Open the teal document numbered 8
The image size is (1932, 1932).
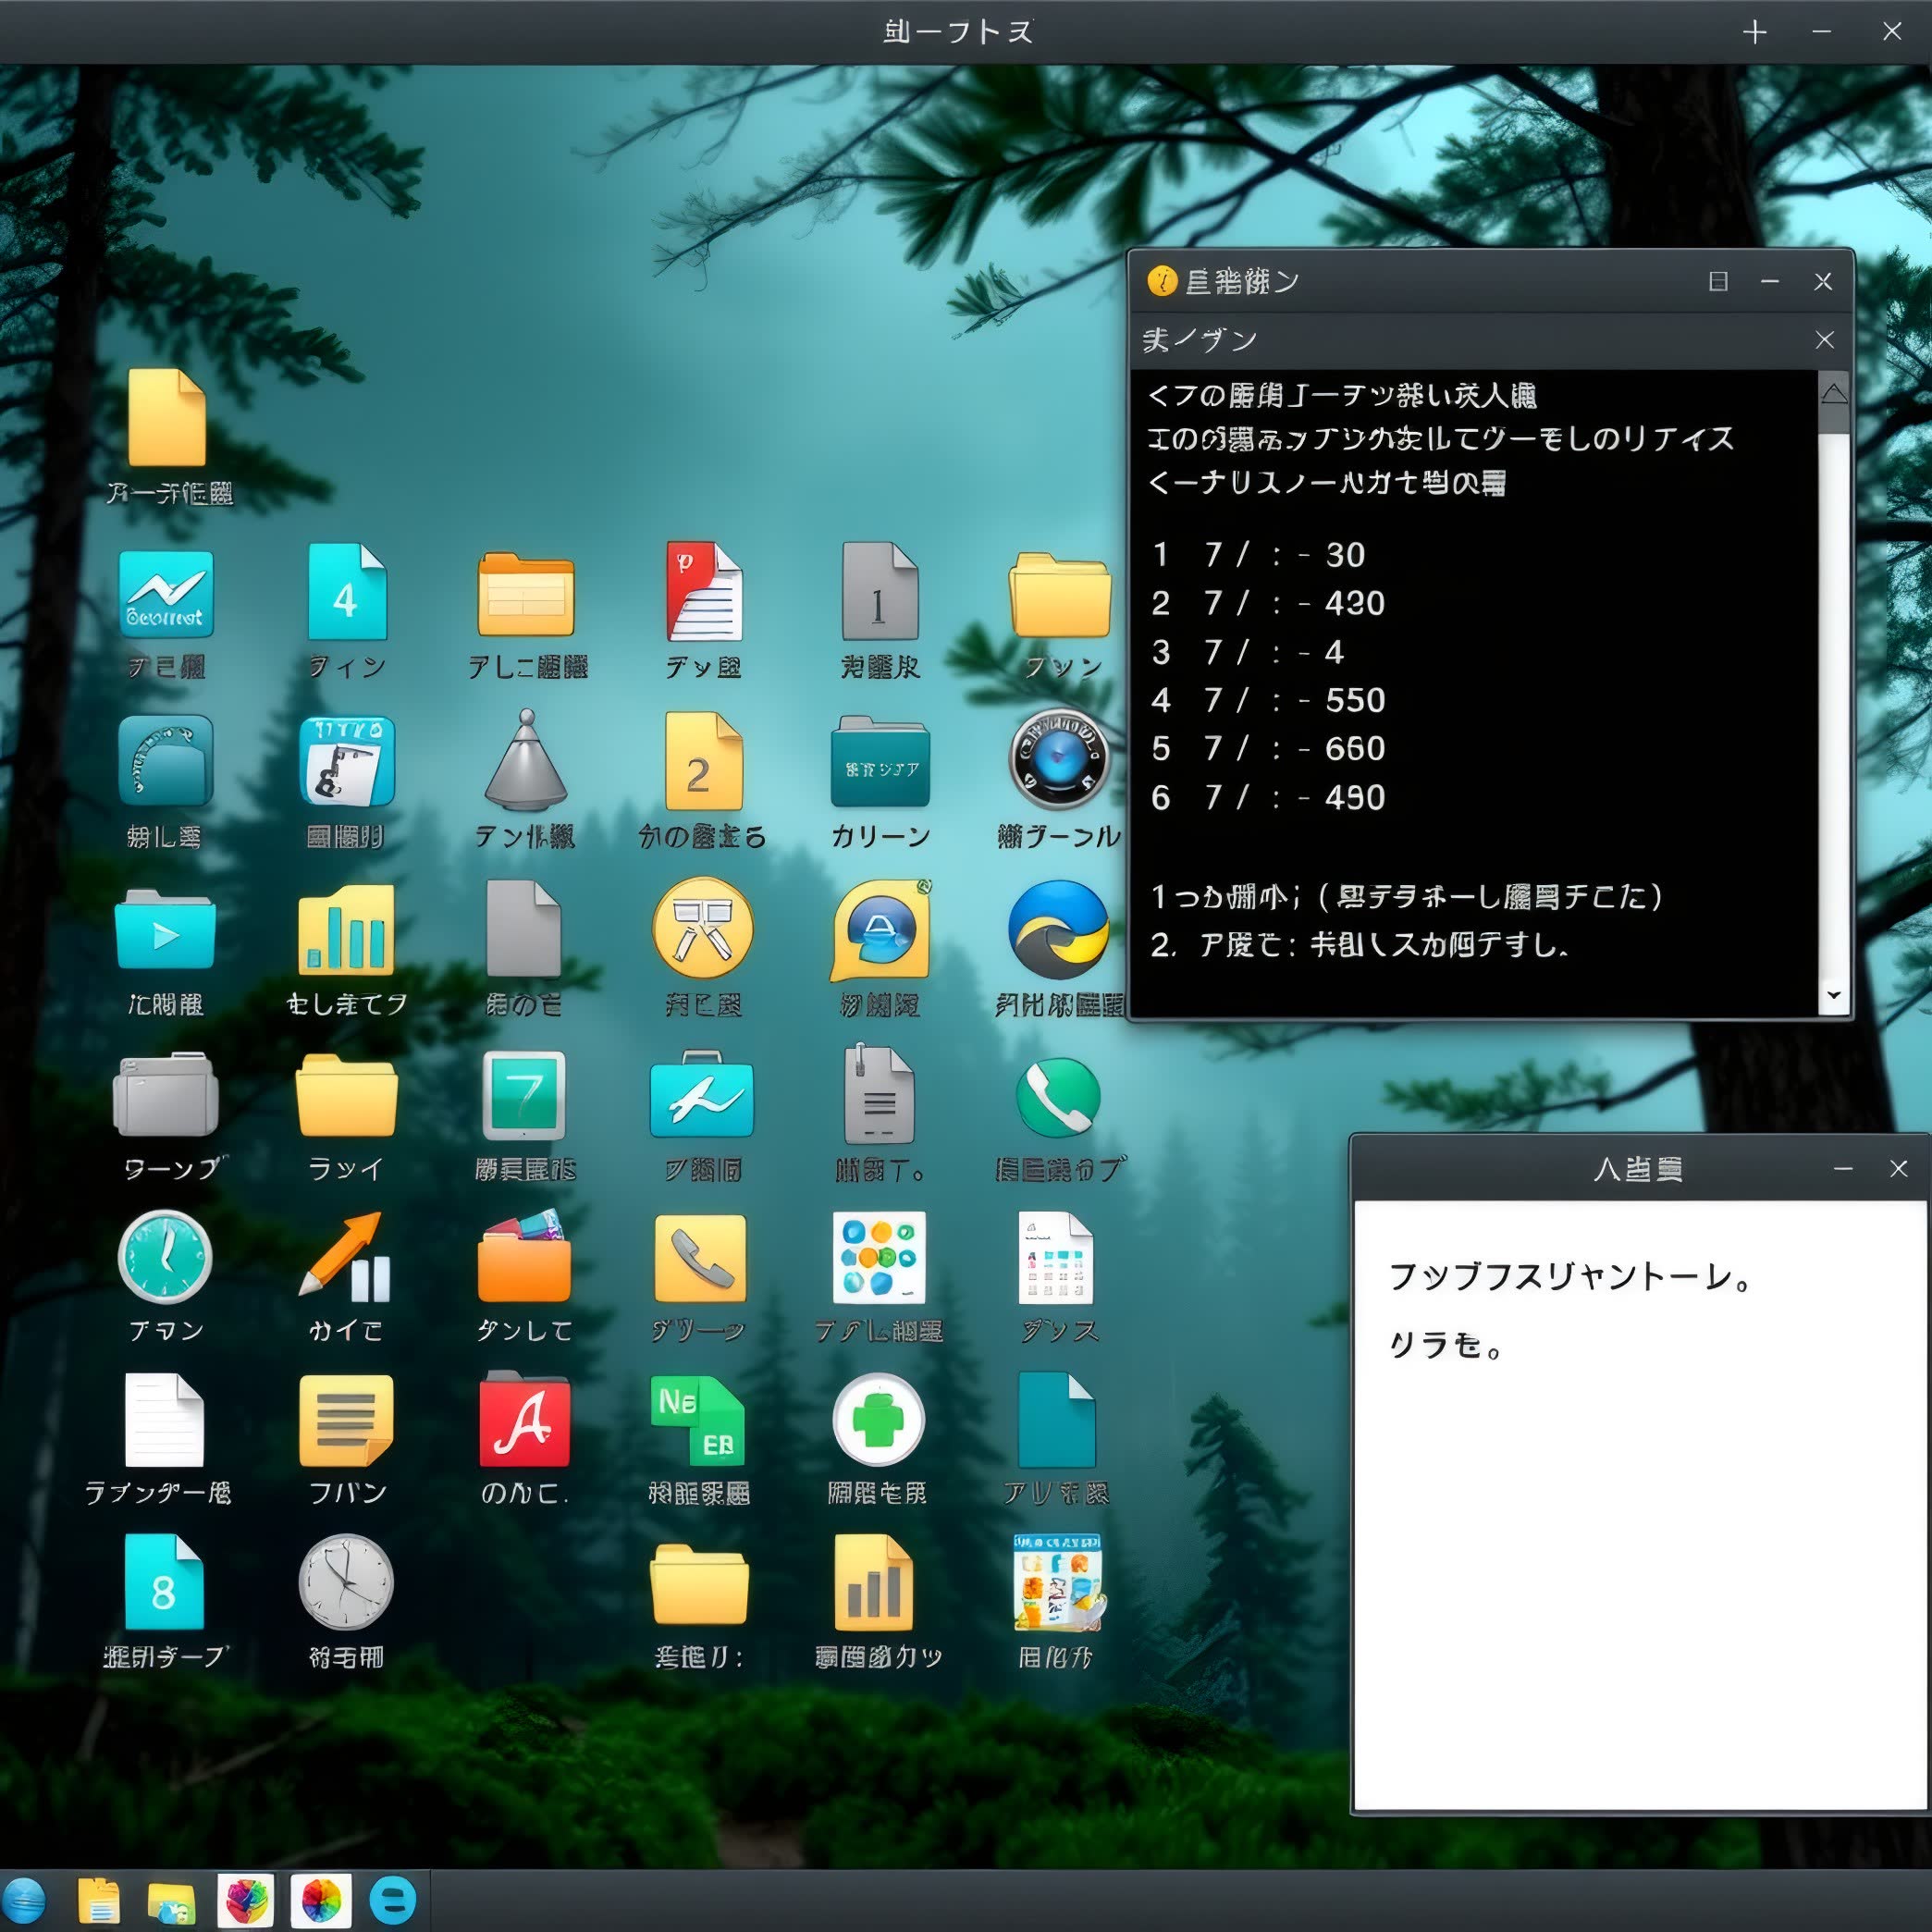click(x=164, y=1582)
